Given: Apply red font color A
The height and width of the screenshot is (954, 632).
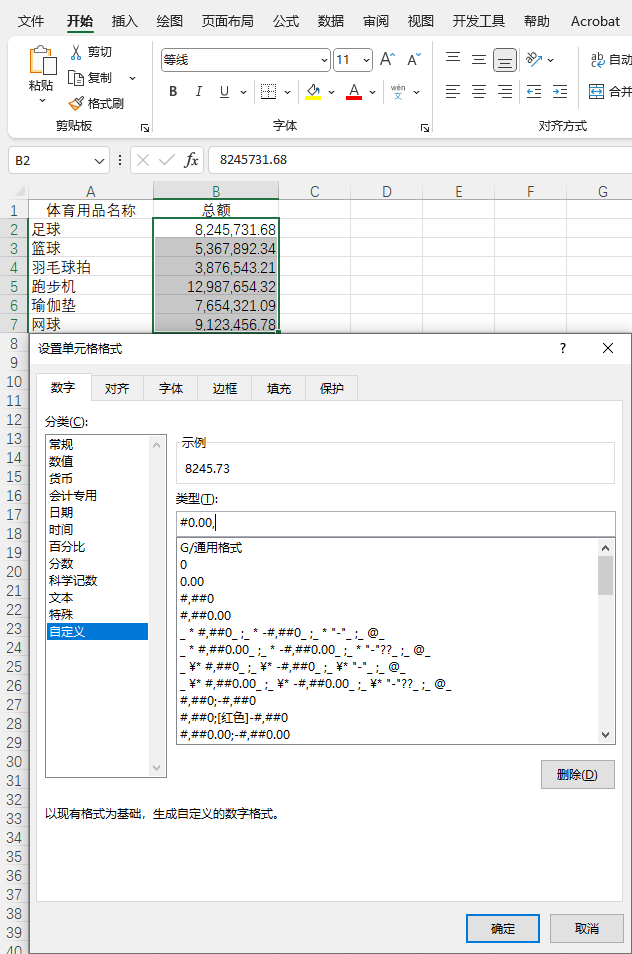Looking at the screenshot, I should (x=354, y=91).
